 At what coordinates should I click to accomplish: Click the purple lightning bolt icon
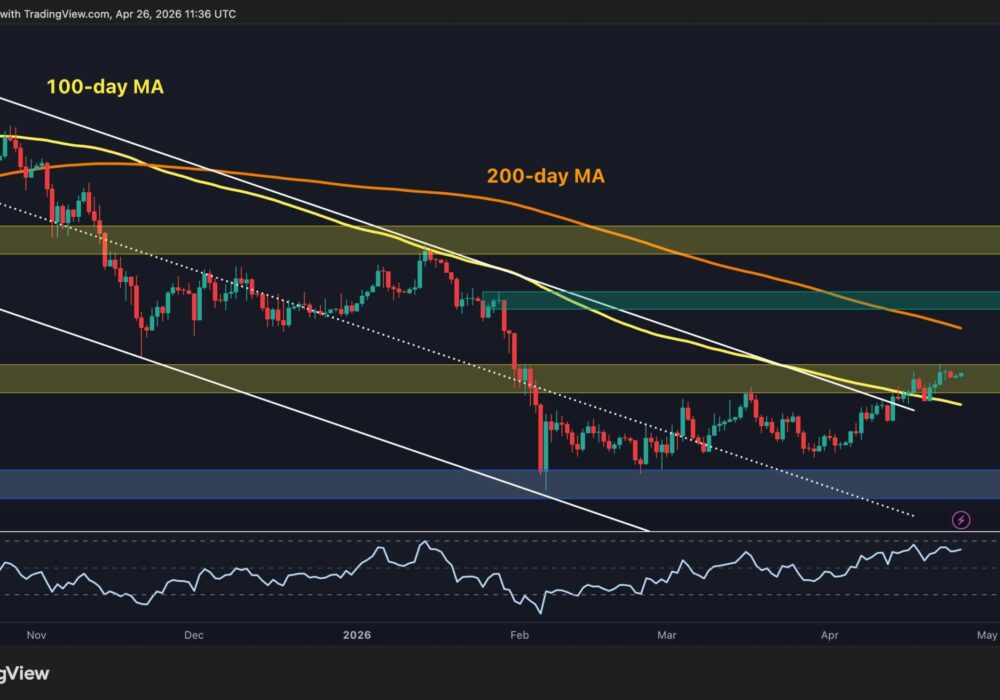[x=961, y=519]
